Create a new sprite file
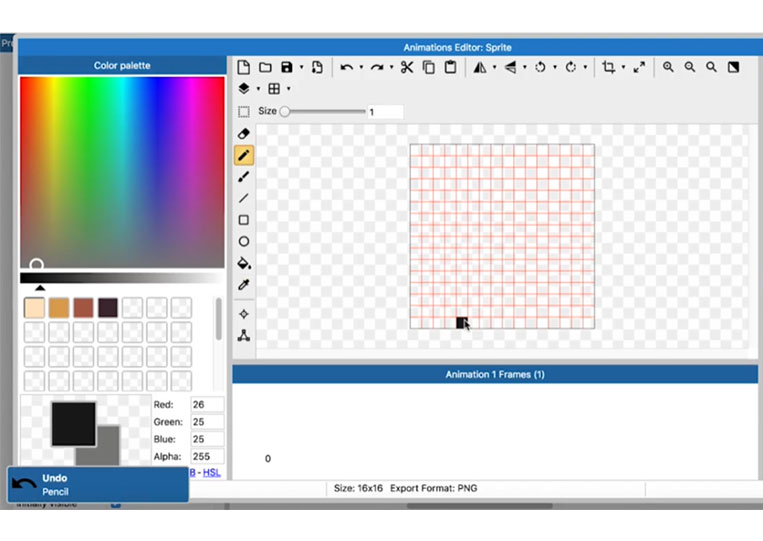The image size is (763, 541). click(x=243, y=67)
